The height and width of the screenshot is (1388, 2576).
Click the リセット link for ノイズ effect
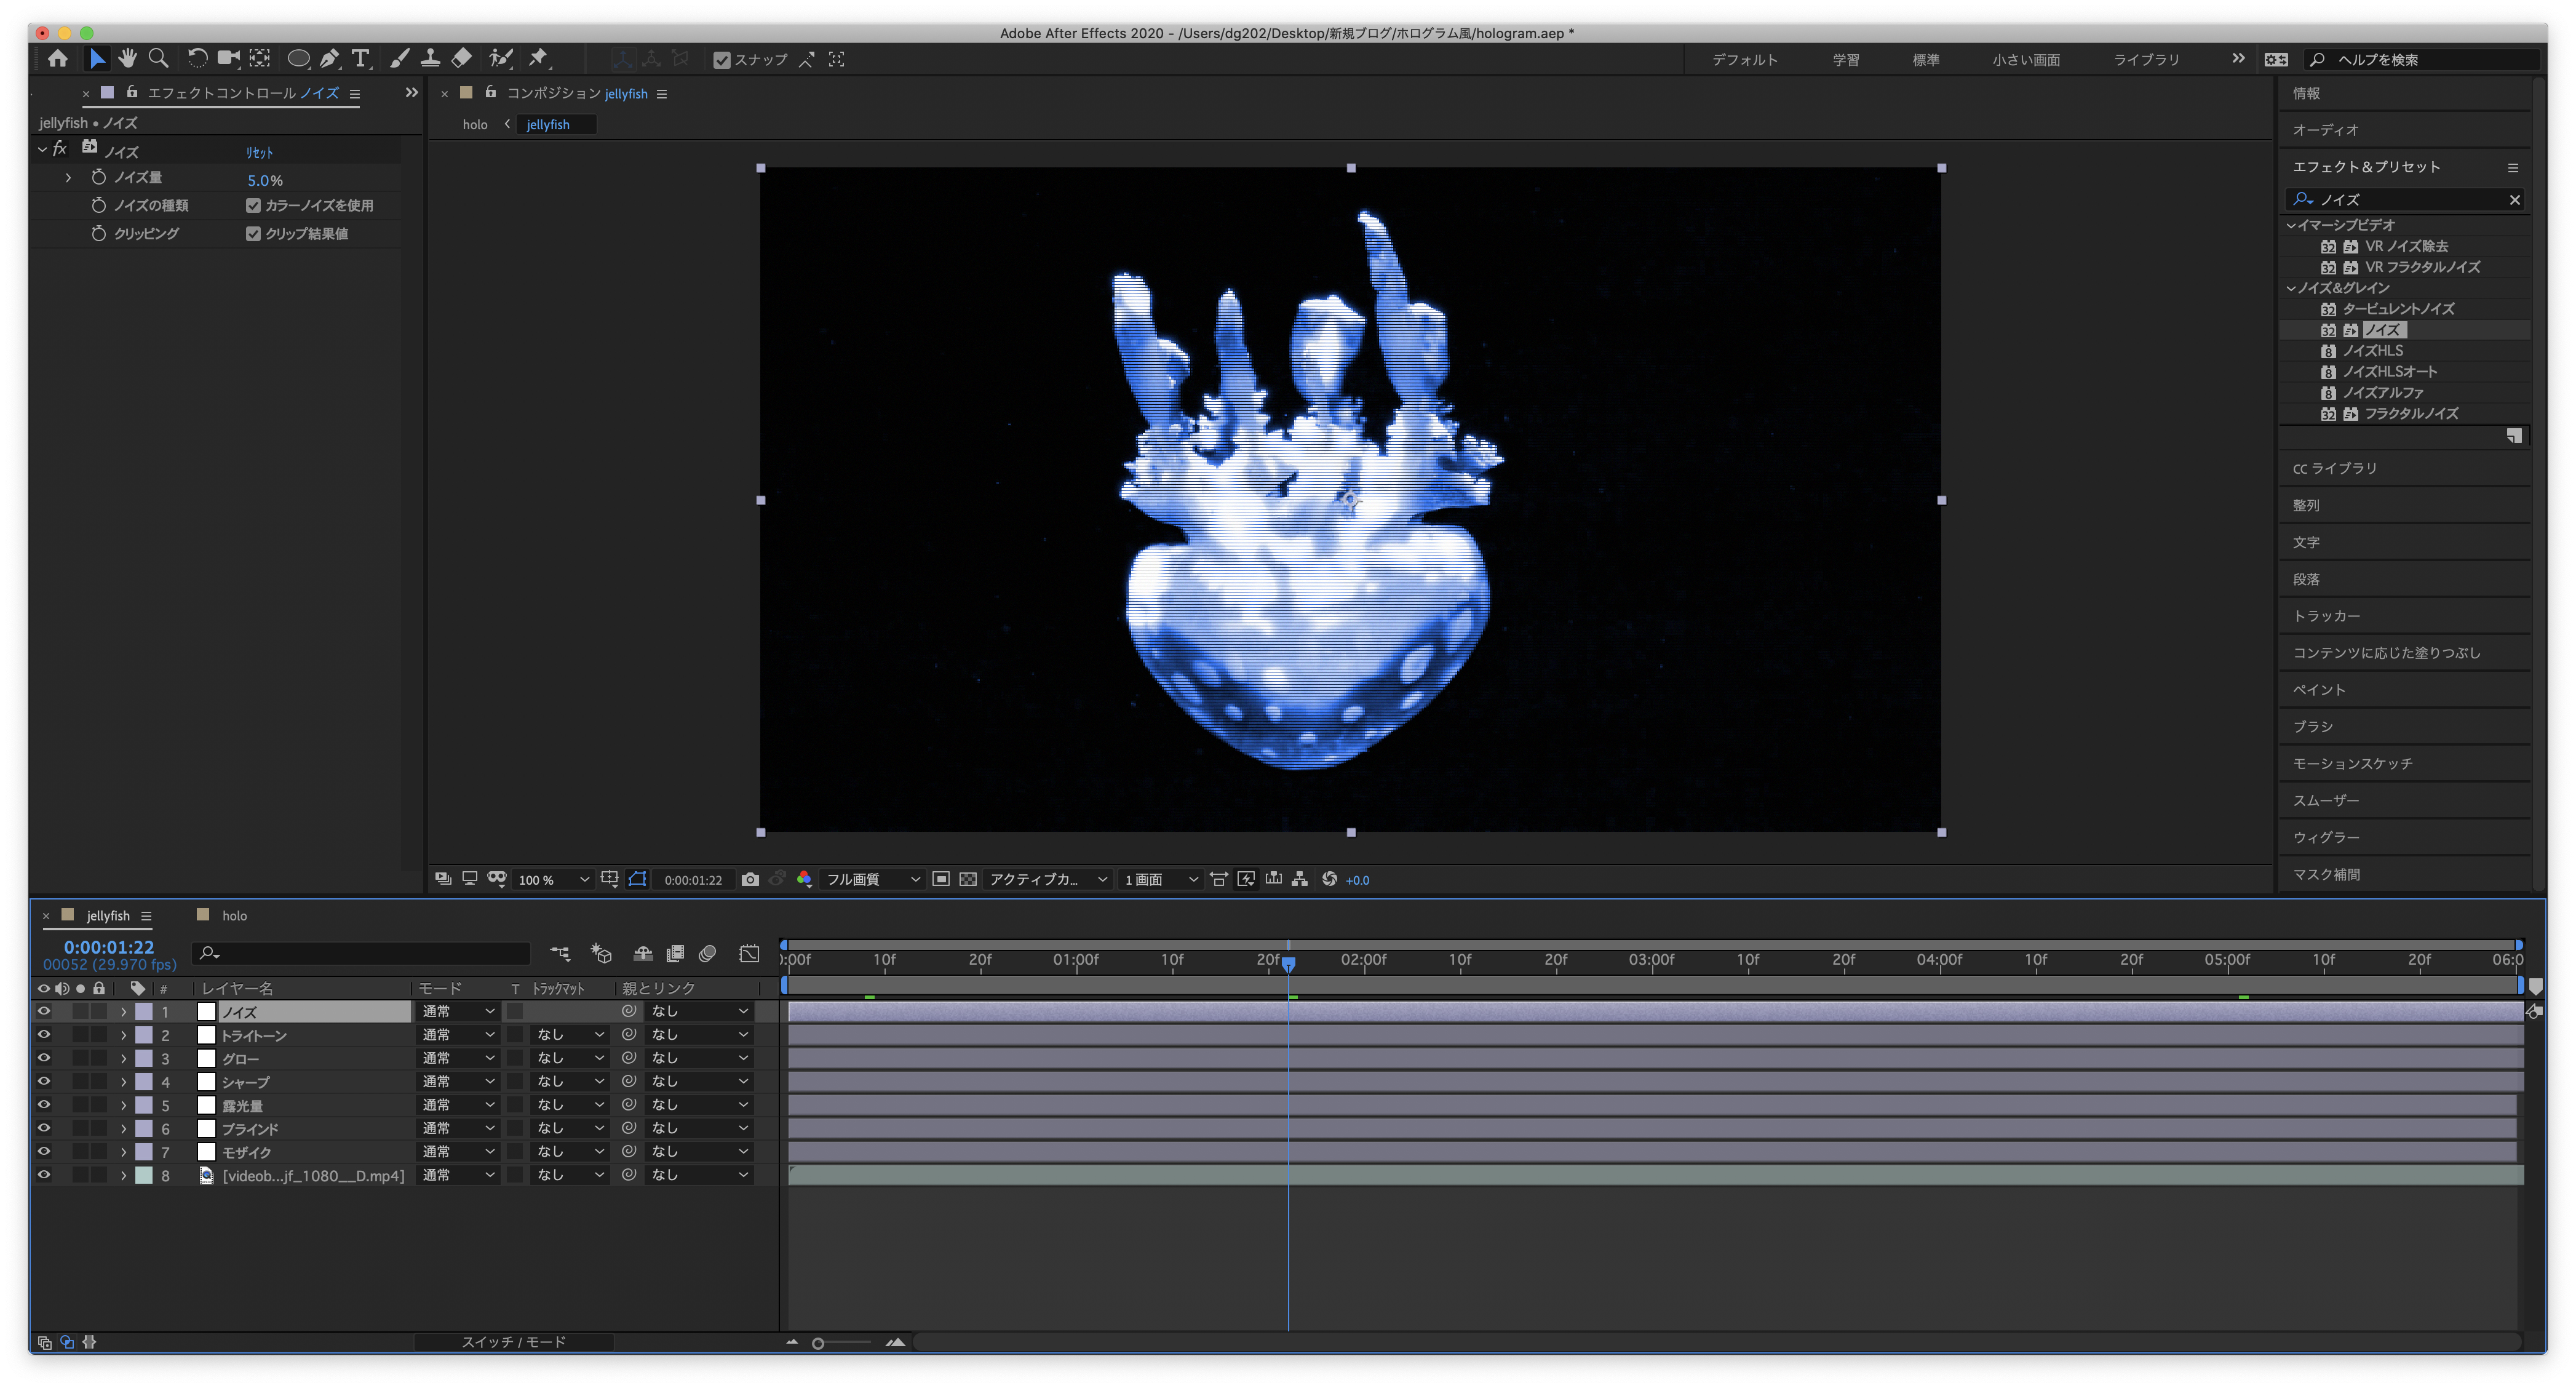[259, 152]
